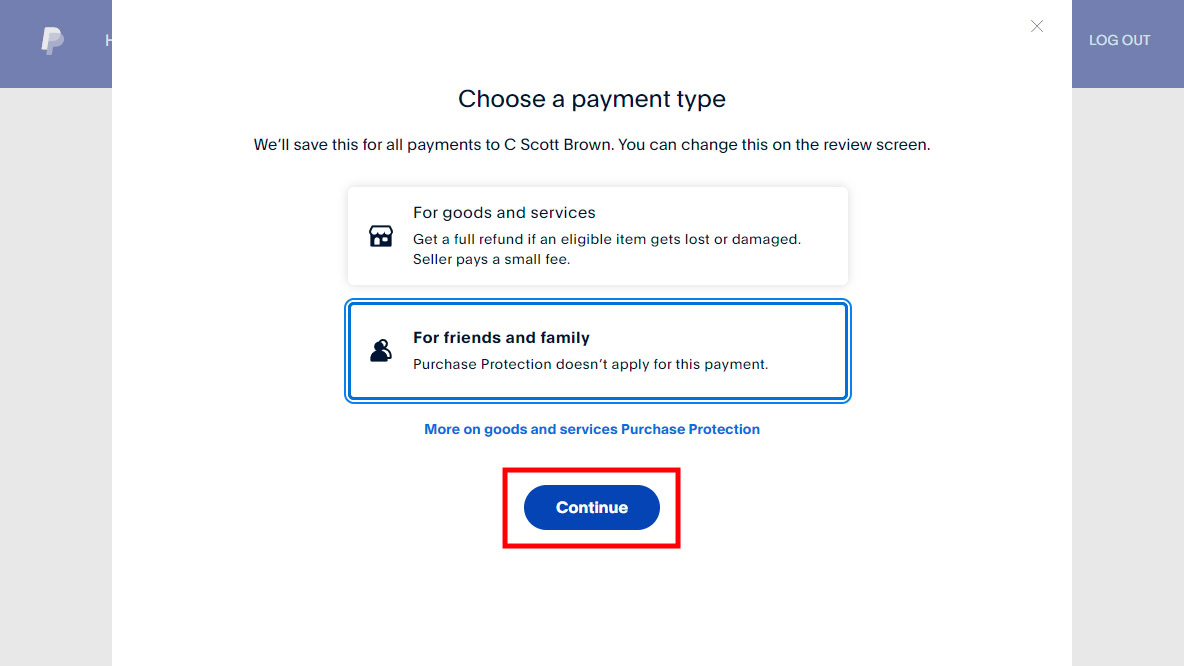Image resolution: width=1184 pixels, height=666 pixels.
Task: Click LOG OUT in the header
Action: pos(1119,41)
